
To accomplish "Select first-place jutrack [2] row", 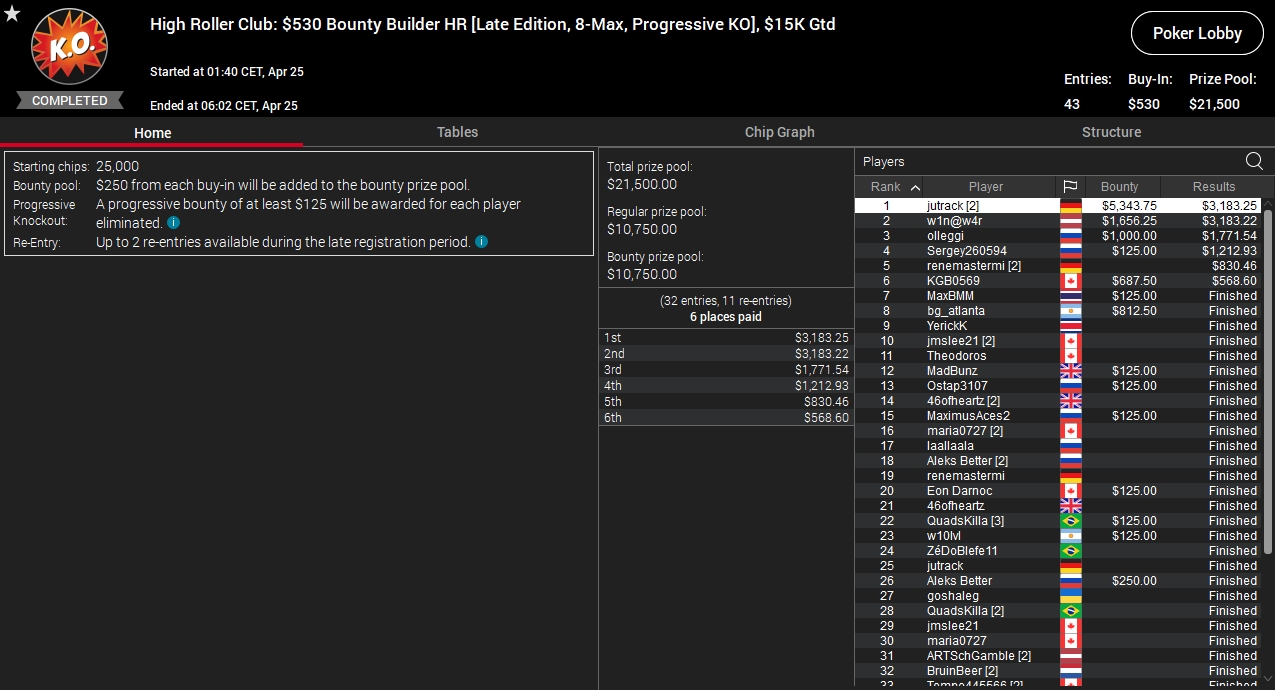I will coord(1059,206).
